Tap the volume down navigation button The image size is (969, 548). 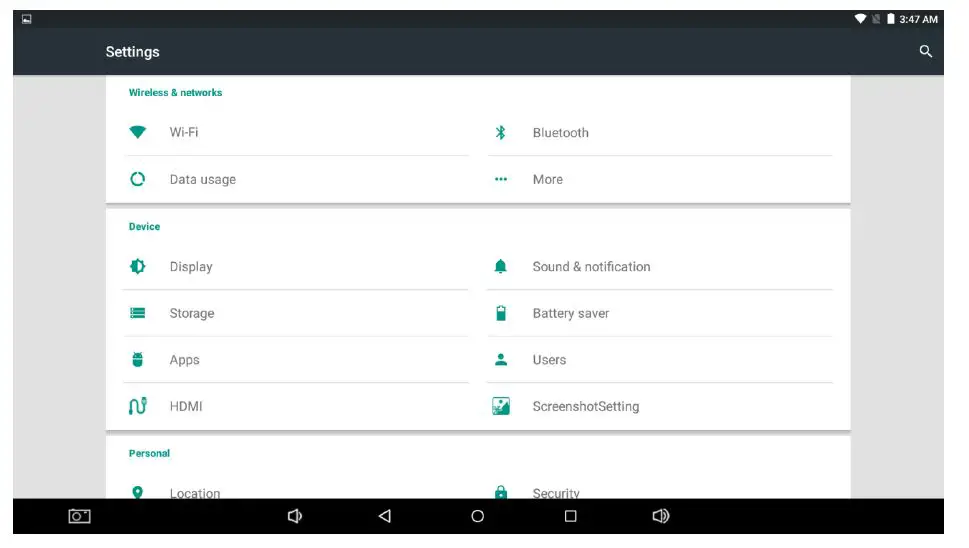click(295, 516)
